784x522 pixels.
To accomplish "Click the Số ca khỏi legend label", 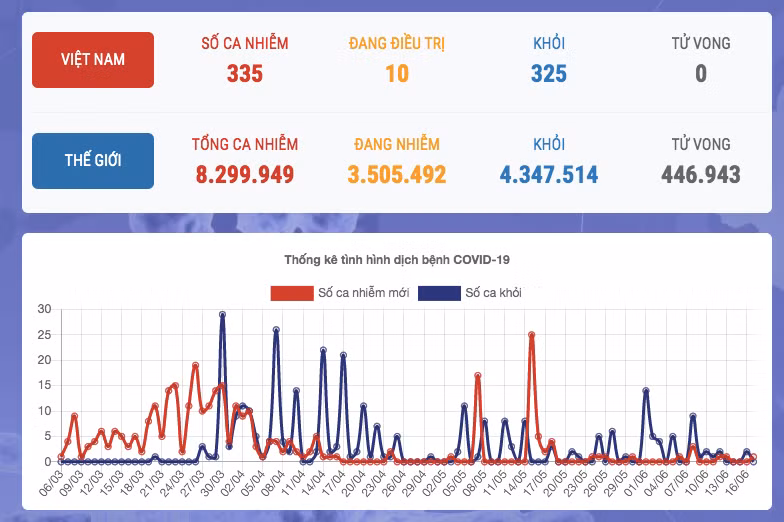I will click(x=494, y=293).
